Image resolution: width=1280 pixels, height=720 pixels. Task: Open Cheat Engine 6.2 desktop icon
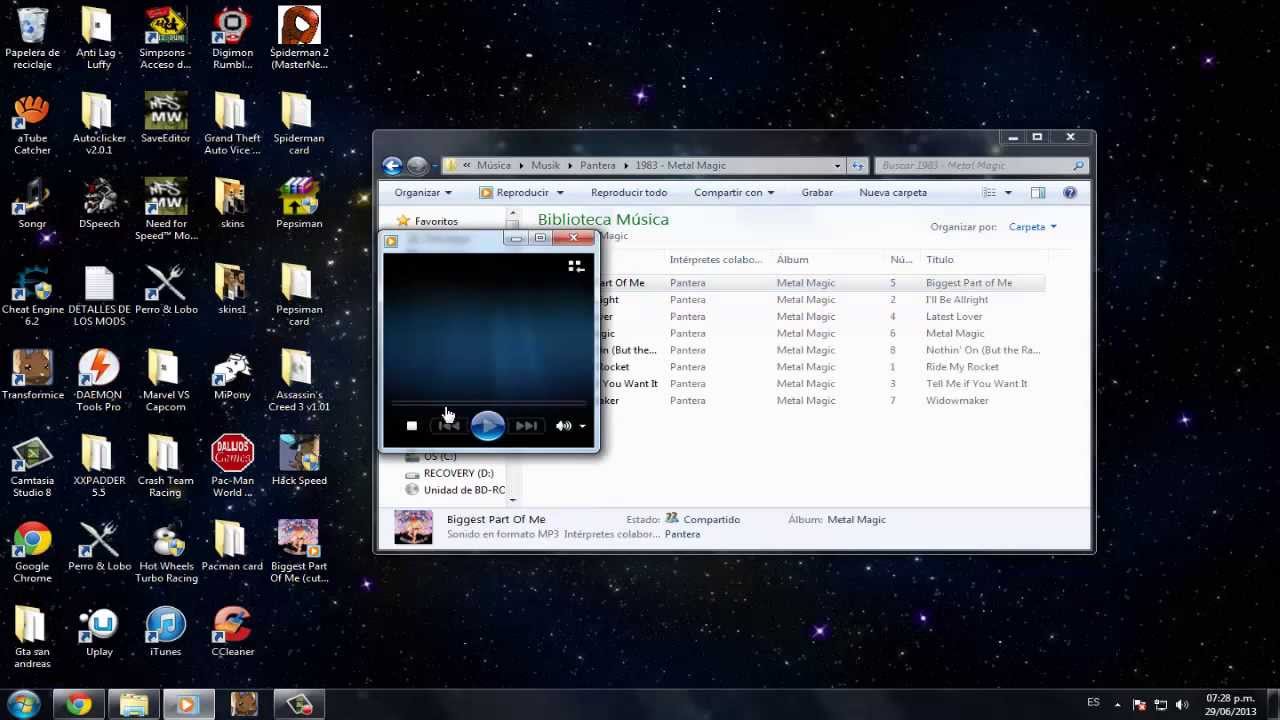point(32,295)
